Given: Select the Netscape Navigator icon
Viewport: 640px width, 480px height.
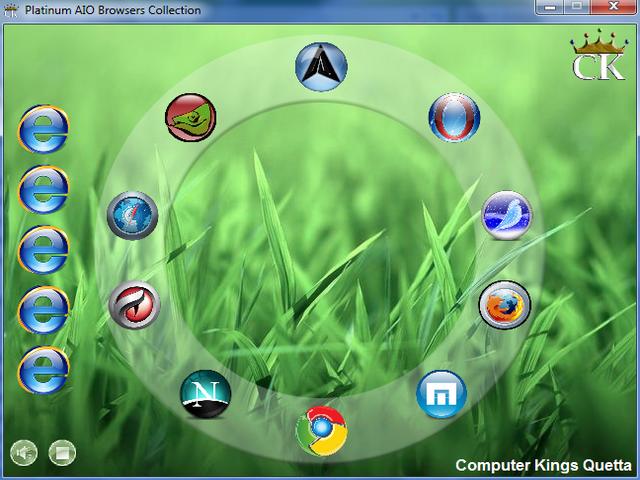Looking at the screenshot, I should [x=205, y=394].
